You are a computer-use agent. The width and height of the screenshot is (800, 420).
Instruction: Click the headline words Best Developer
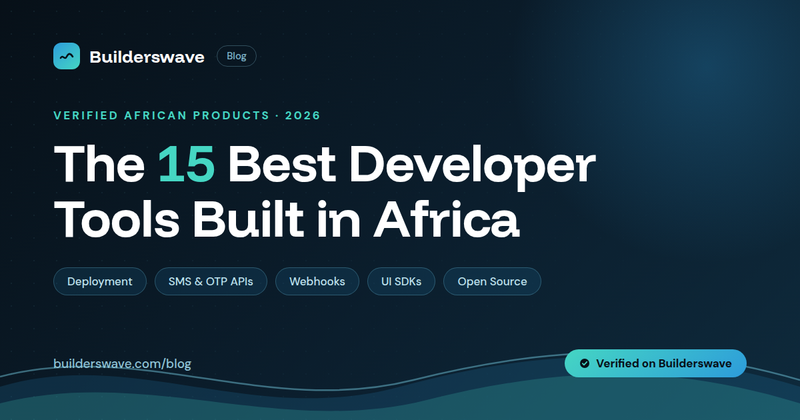tap(412, 166)
